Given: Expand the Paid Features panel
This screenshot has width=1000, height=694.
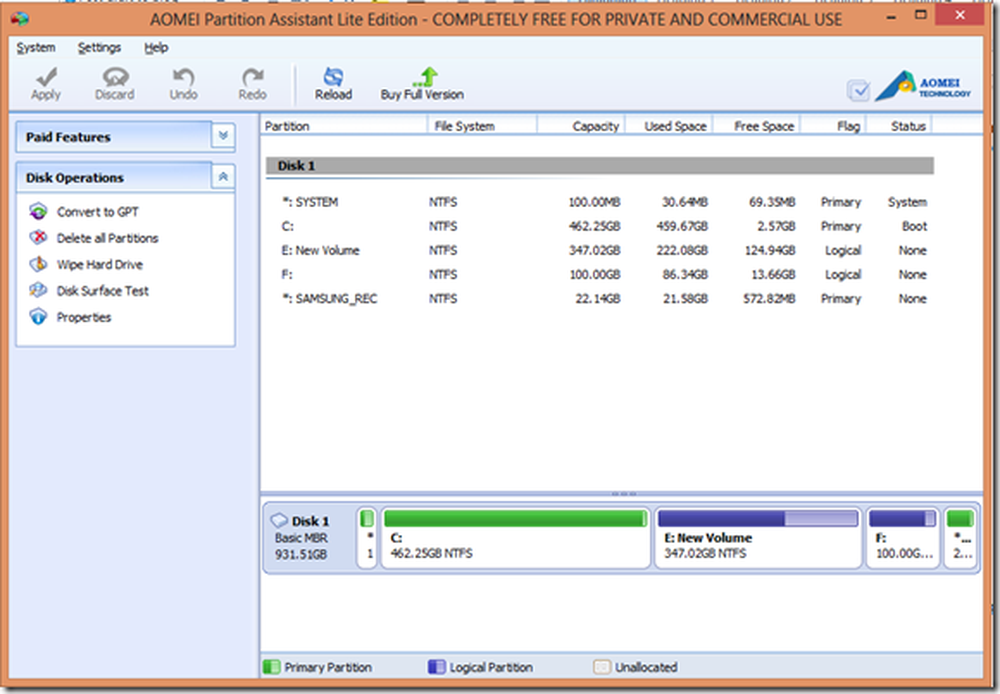Looking at the screenshot, I should point(223,135).
